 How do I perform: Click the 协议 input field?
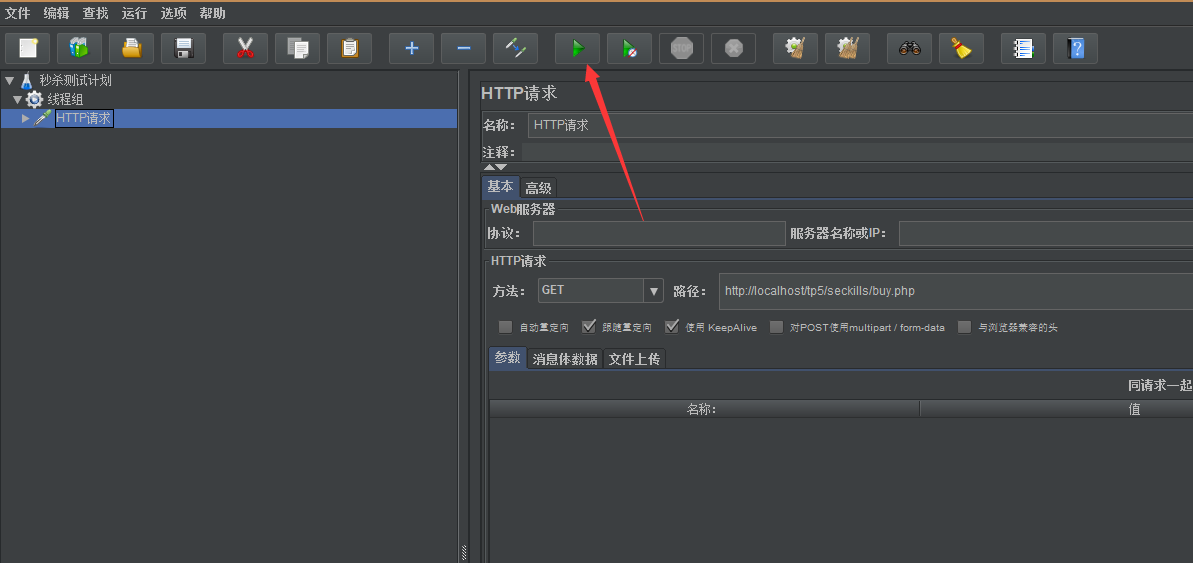point(659,234)
